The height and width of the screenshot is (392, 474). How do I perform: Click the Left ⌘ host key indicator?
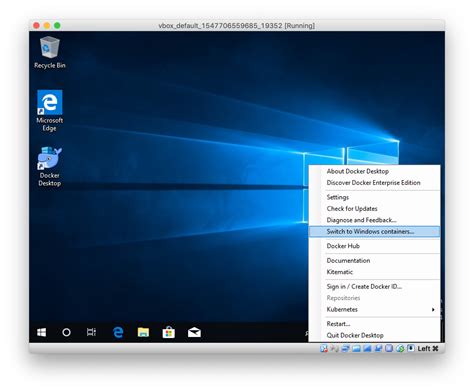click(428, 349)
